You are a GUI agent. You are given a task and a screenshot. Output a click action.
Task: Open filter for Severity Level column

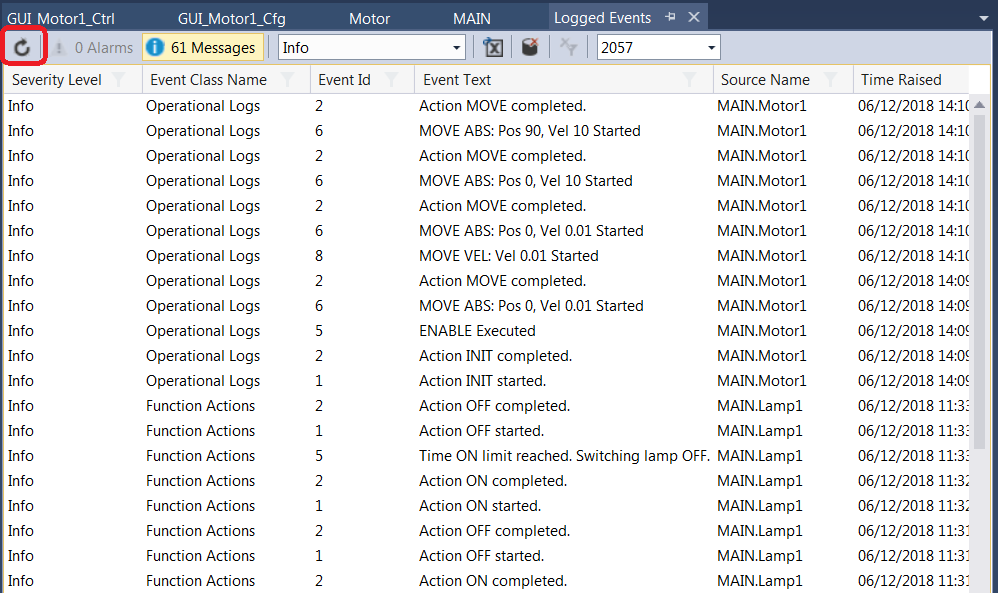click(x=119, y=80)
